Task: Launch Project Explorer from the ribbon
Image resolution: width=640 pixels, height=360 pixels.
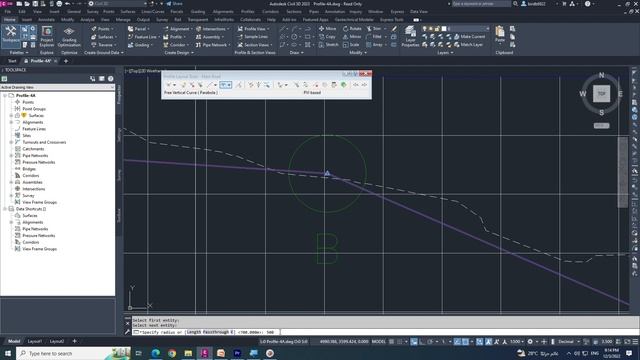Action: (x=47, y=37)
